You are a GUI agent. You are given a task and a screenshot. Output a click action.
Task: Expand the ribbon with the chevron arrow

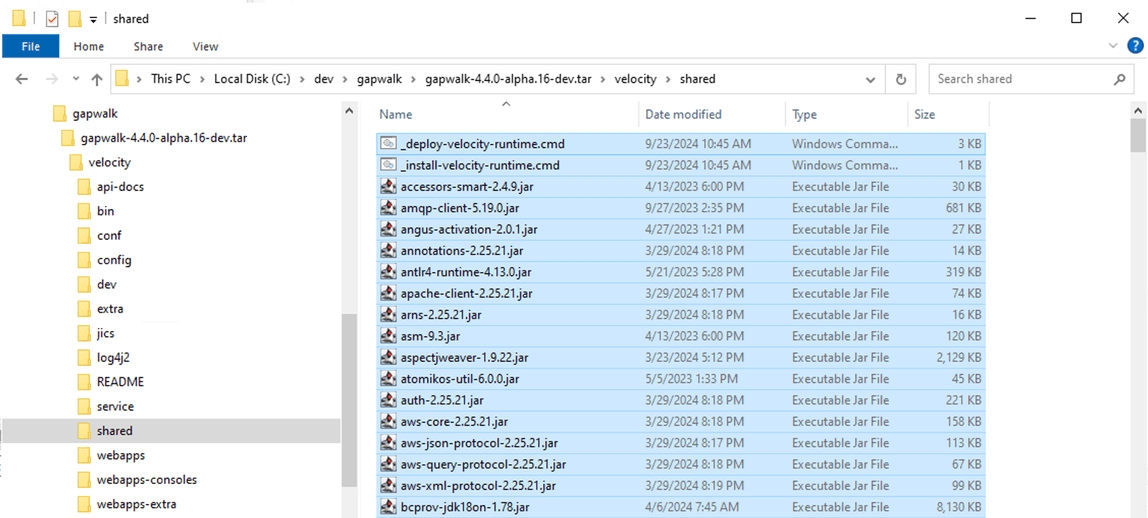point(1114,46)
